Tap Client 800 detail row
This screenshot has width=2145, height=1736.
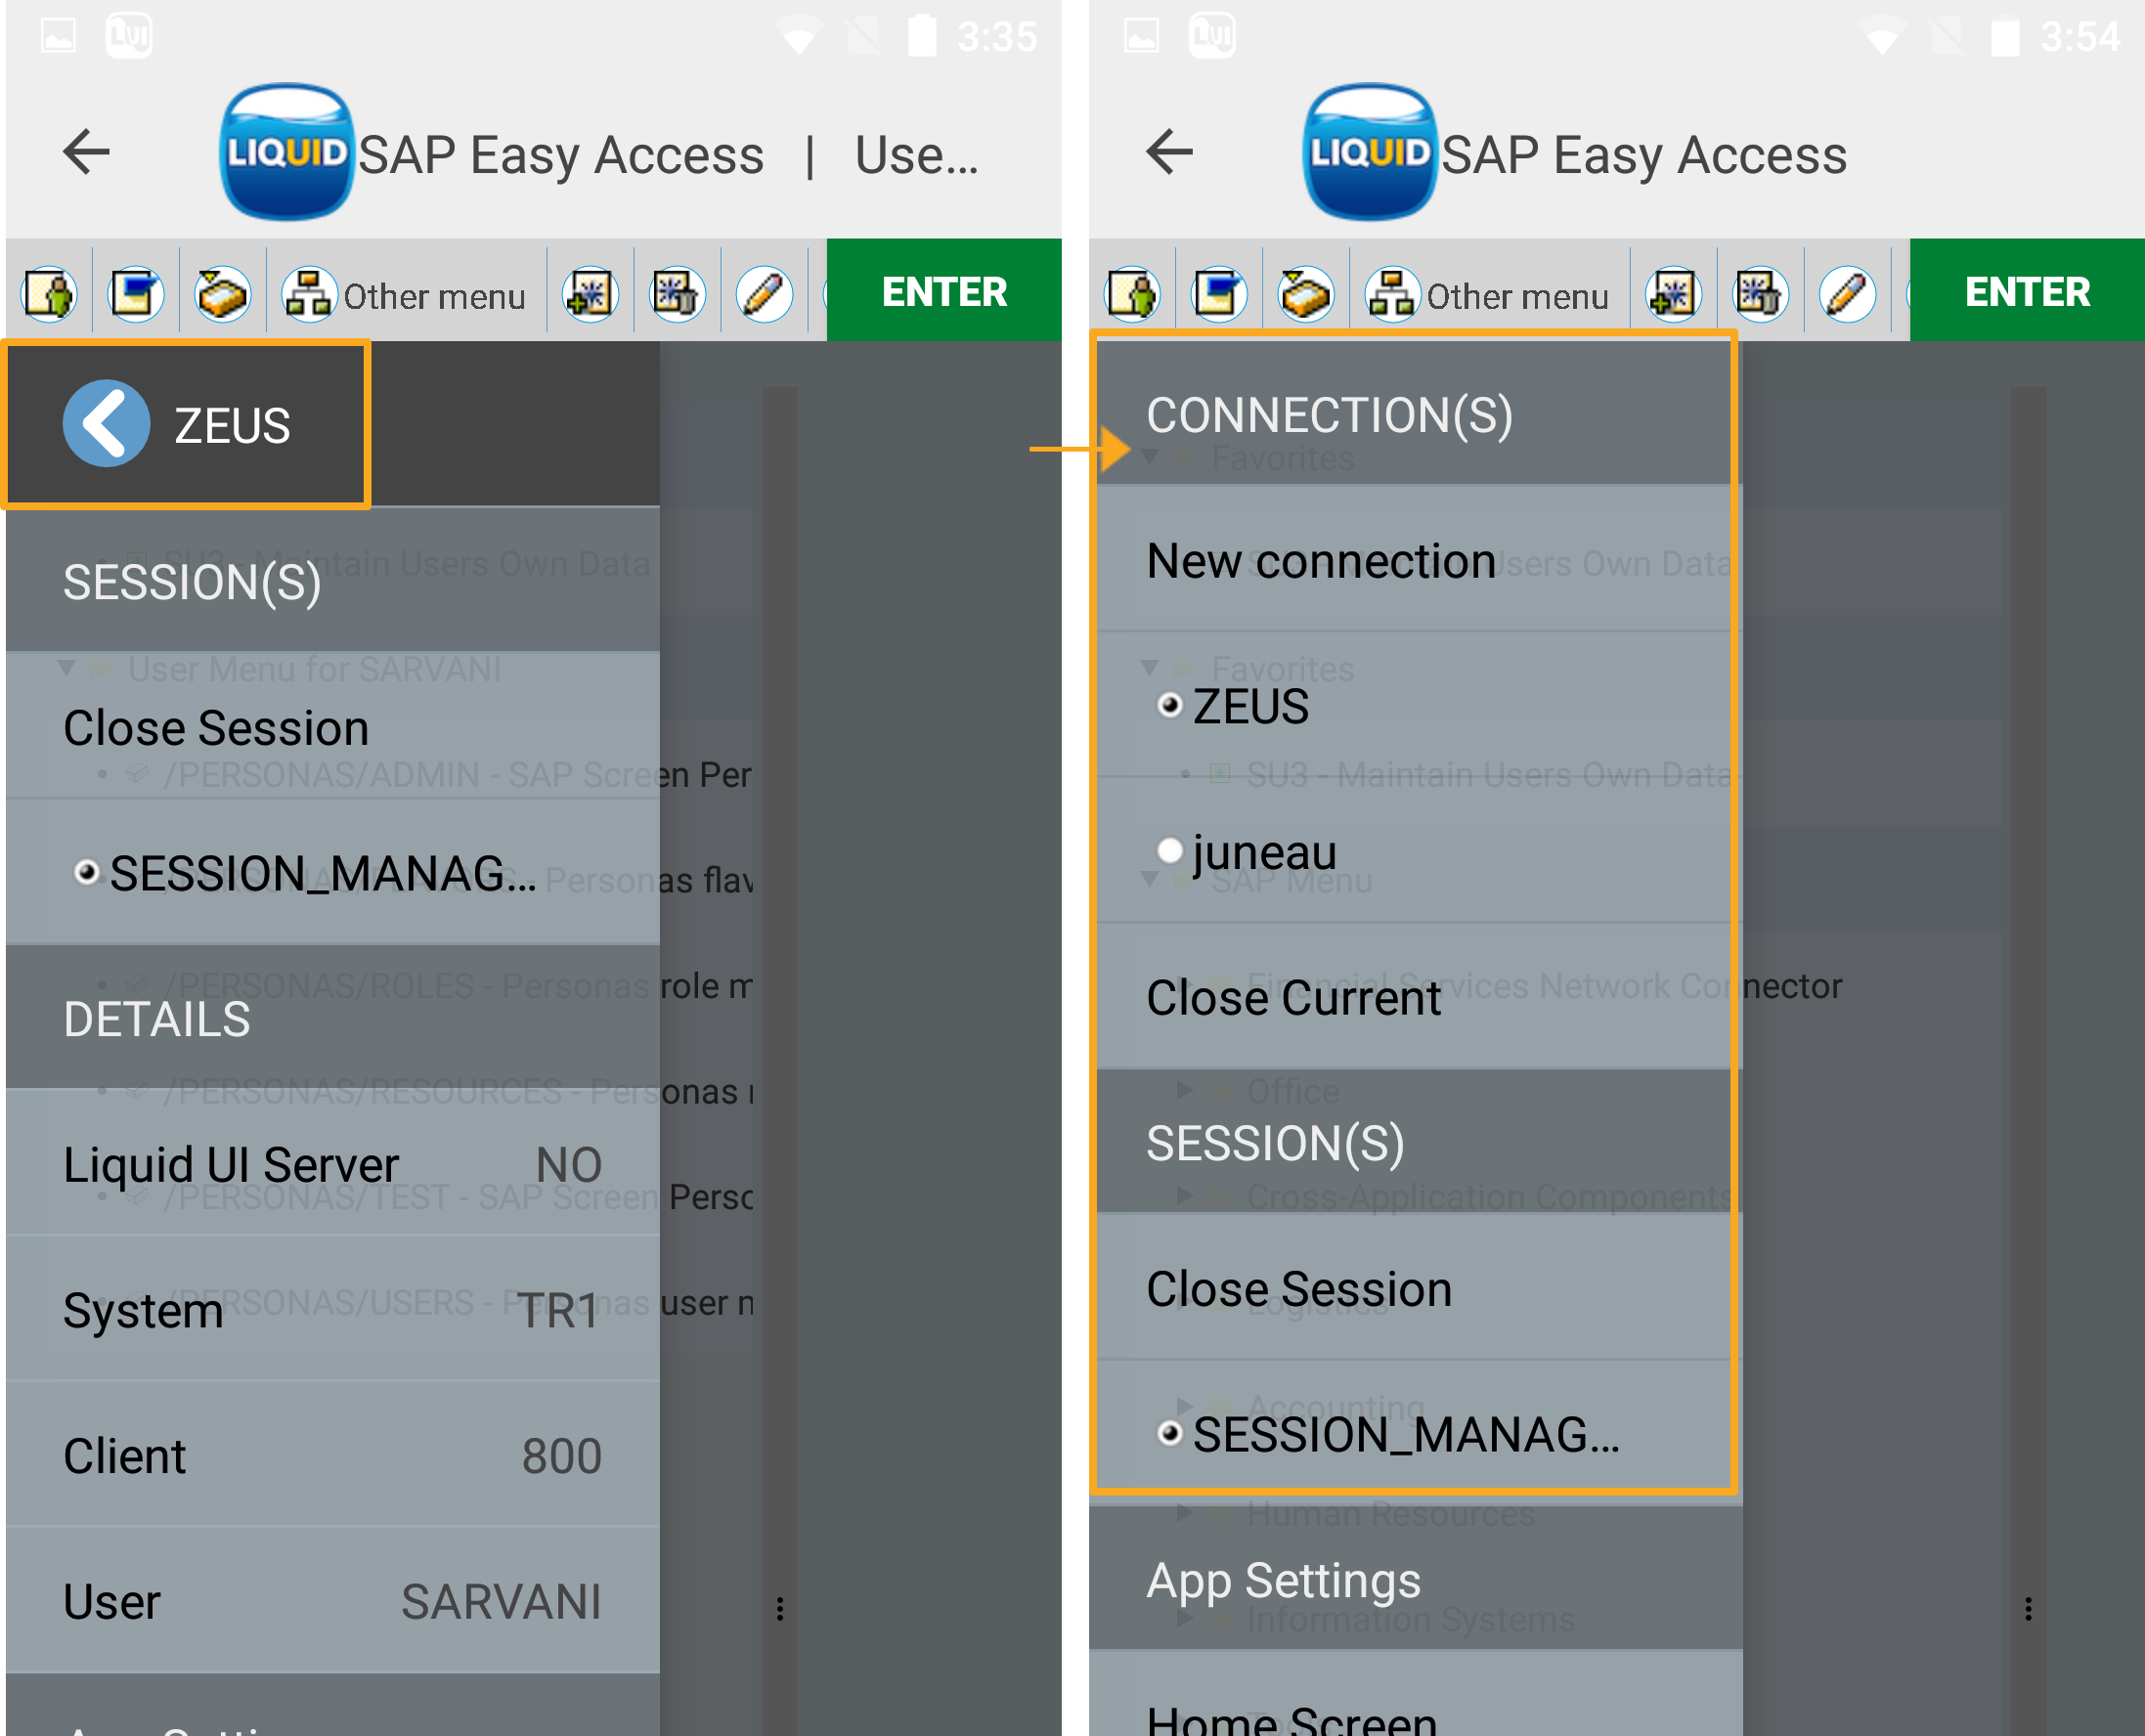click(x=332, y=1456)
